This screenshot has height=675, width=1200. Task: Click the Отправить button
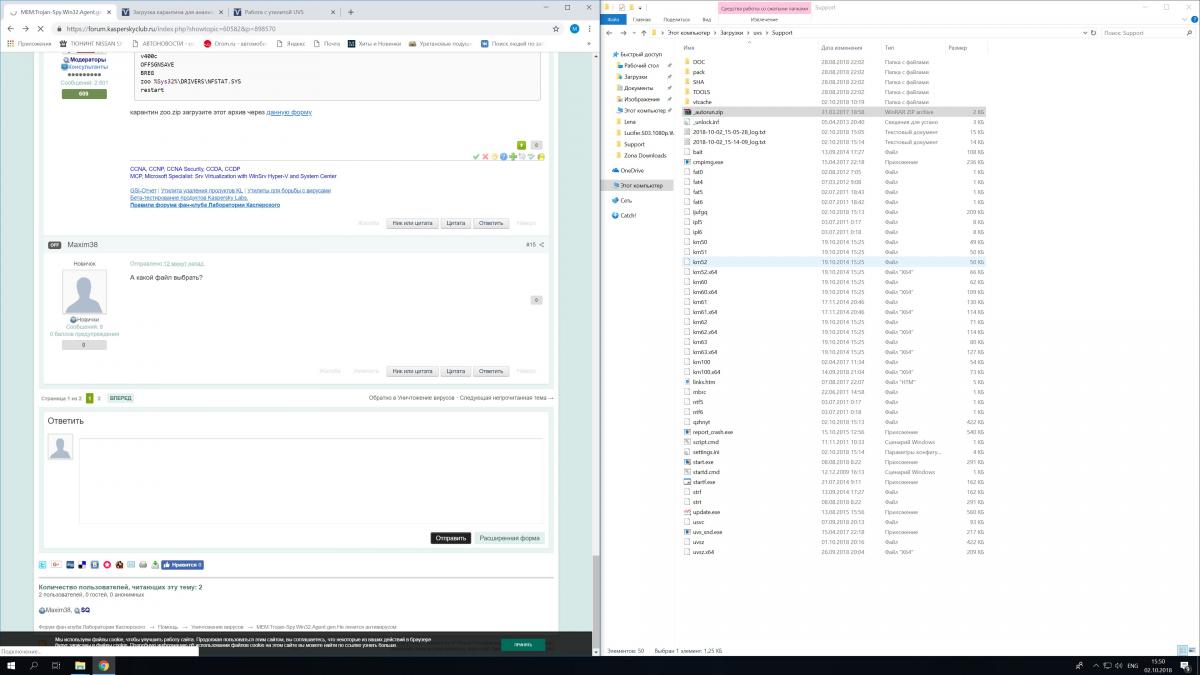[450, 538]
